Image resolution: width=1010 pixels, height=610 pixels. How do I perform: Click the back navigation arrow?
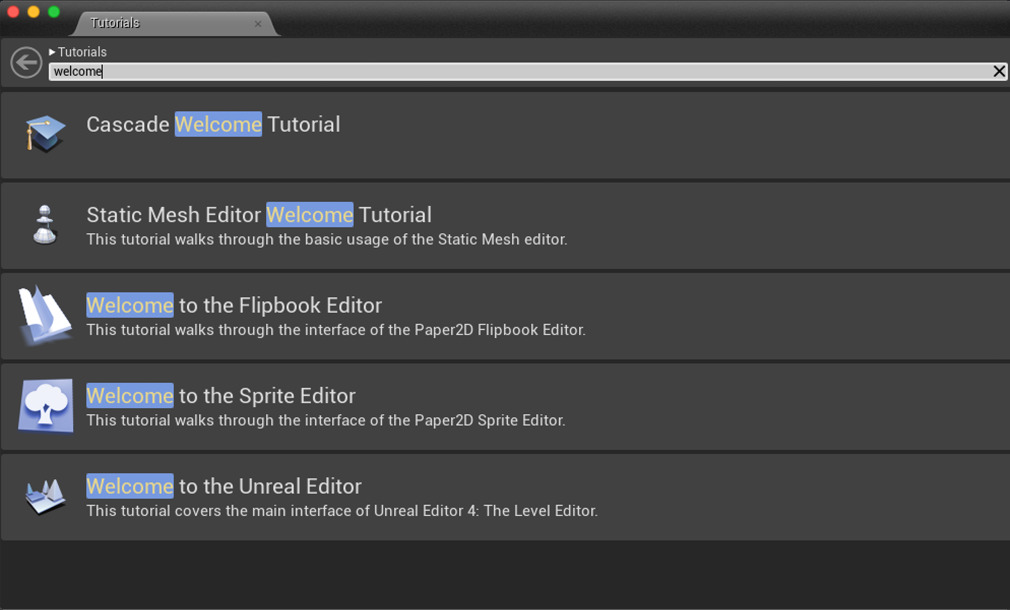(26, 62)
